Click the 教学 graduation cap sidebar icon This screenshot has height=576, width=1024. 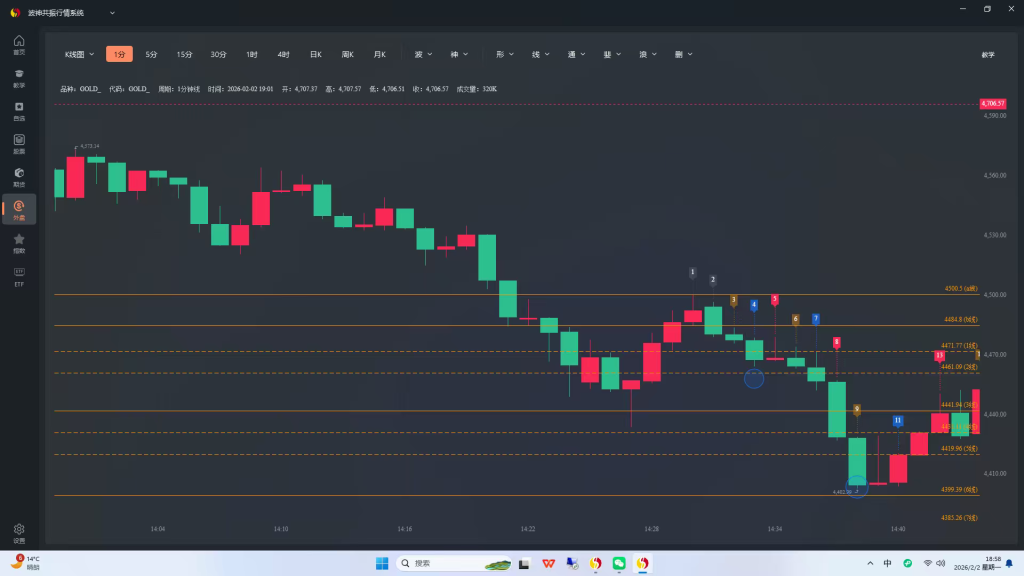(x=19, y=77)
